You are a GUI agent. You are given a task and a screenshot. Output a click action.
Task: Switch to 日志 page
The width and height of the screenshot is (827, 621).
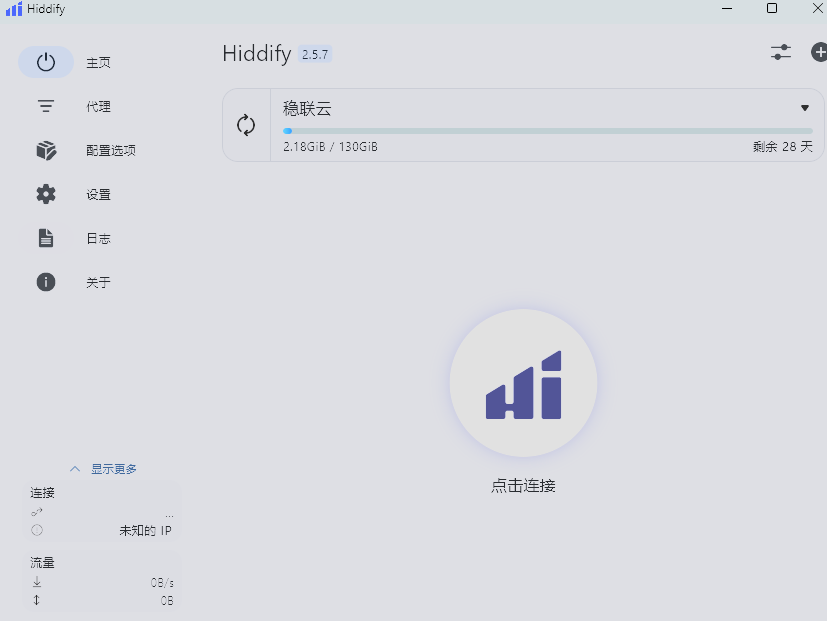tap(98, 239)
